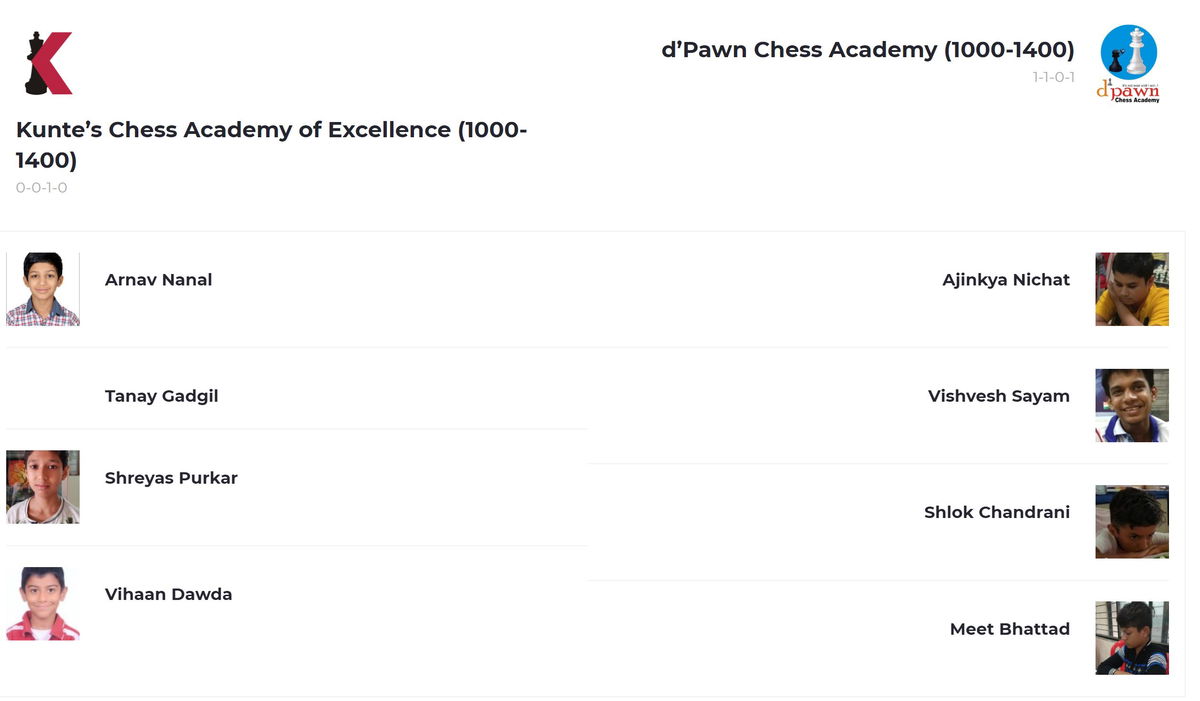
Task: Click the d'Pawn Chess Academy logo
Action: point(1128,63)
